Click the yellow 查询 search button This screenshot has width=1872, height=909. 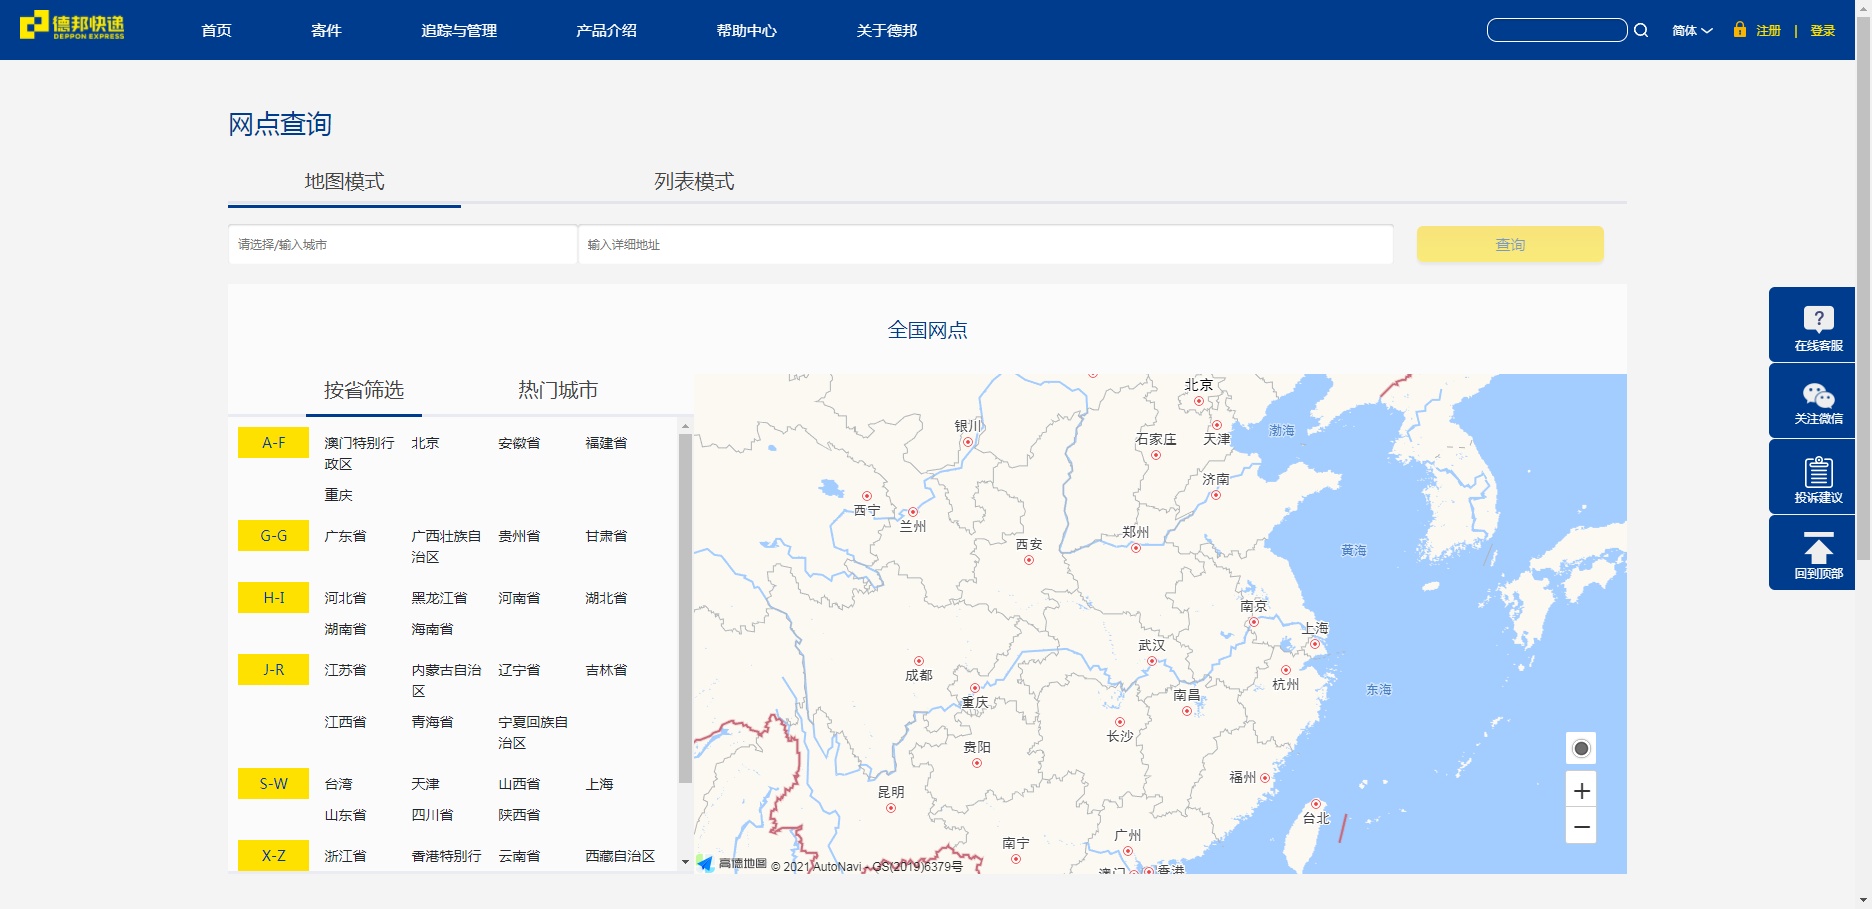pyautogui.click(x=1510, y=244)
